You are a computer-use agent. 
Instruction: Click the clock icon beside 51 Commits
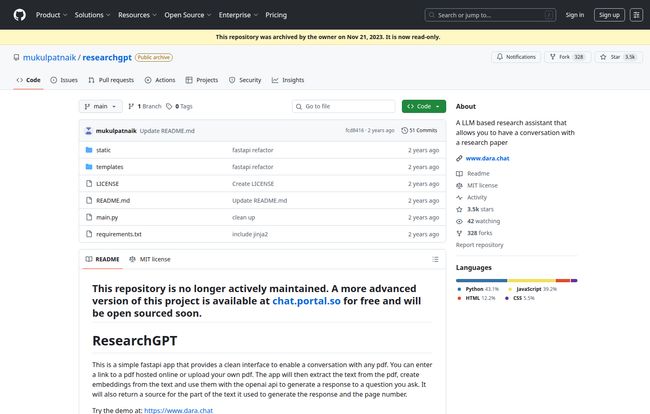405,130
